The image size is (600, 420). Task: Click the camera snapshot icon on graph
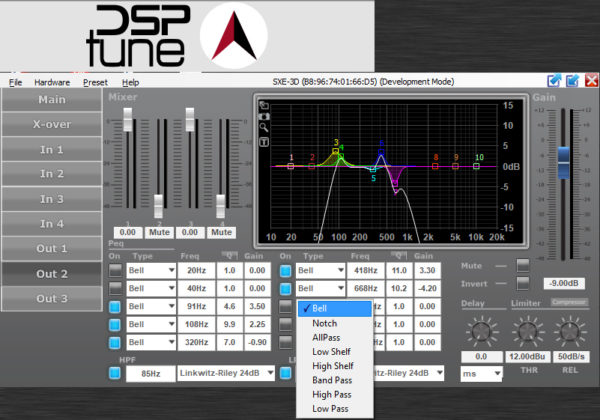[264, 116]
